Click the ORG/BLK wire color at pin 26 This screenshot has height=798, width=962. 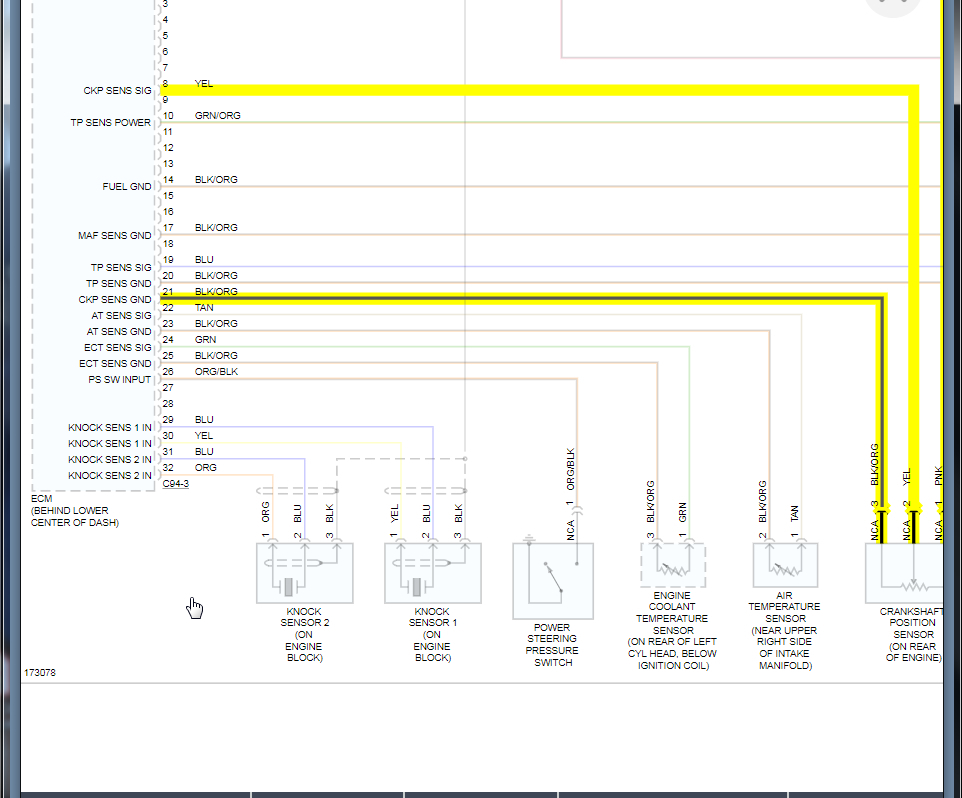click(x=217, y=371)
